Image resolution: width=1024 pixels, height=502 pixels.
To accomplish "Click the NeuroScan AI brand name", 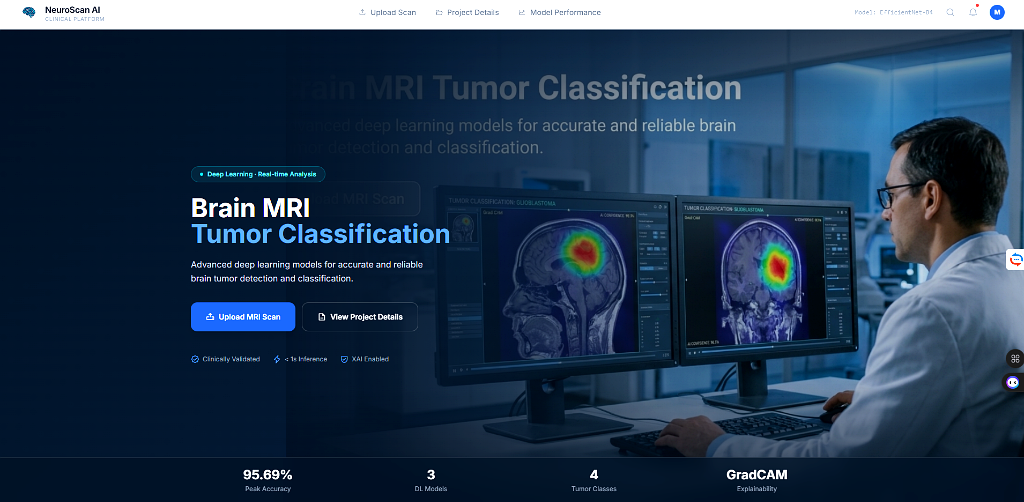I will [72, 10].
